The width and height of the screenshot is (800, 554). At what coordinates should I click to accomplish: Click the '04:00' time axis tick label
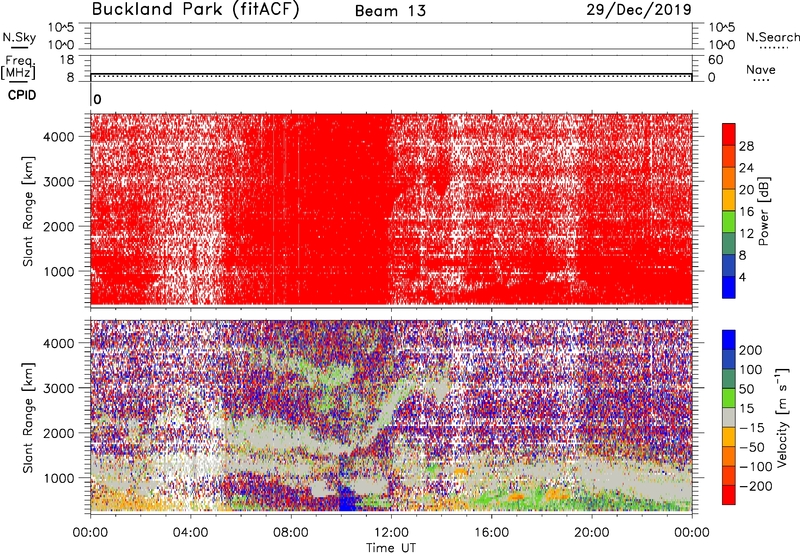click(190, 533)
